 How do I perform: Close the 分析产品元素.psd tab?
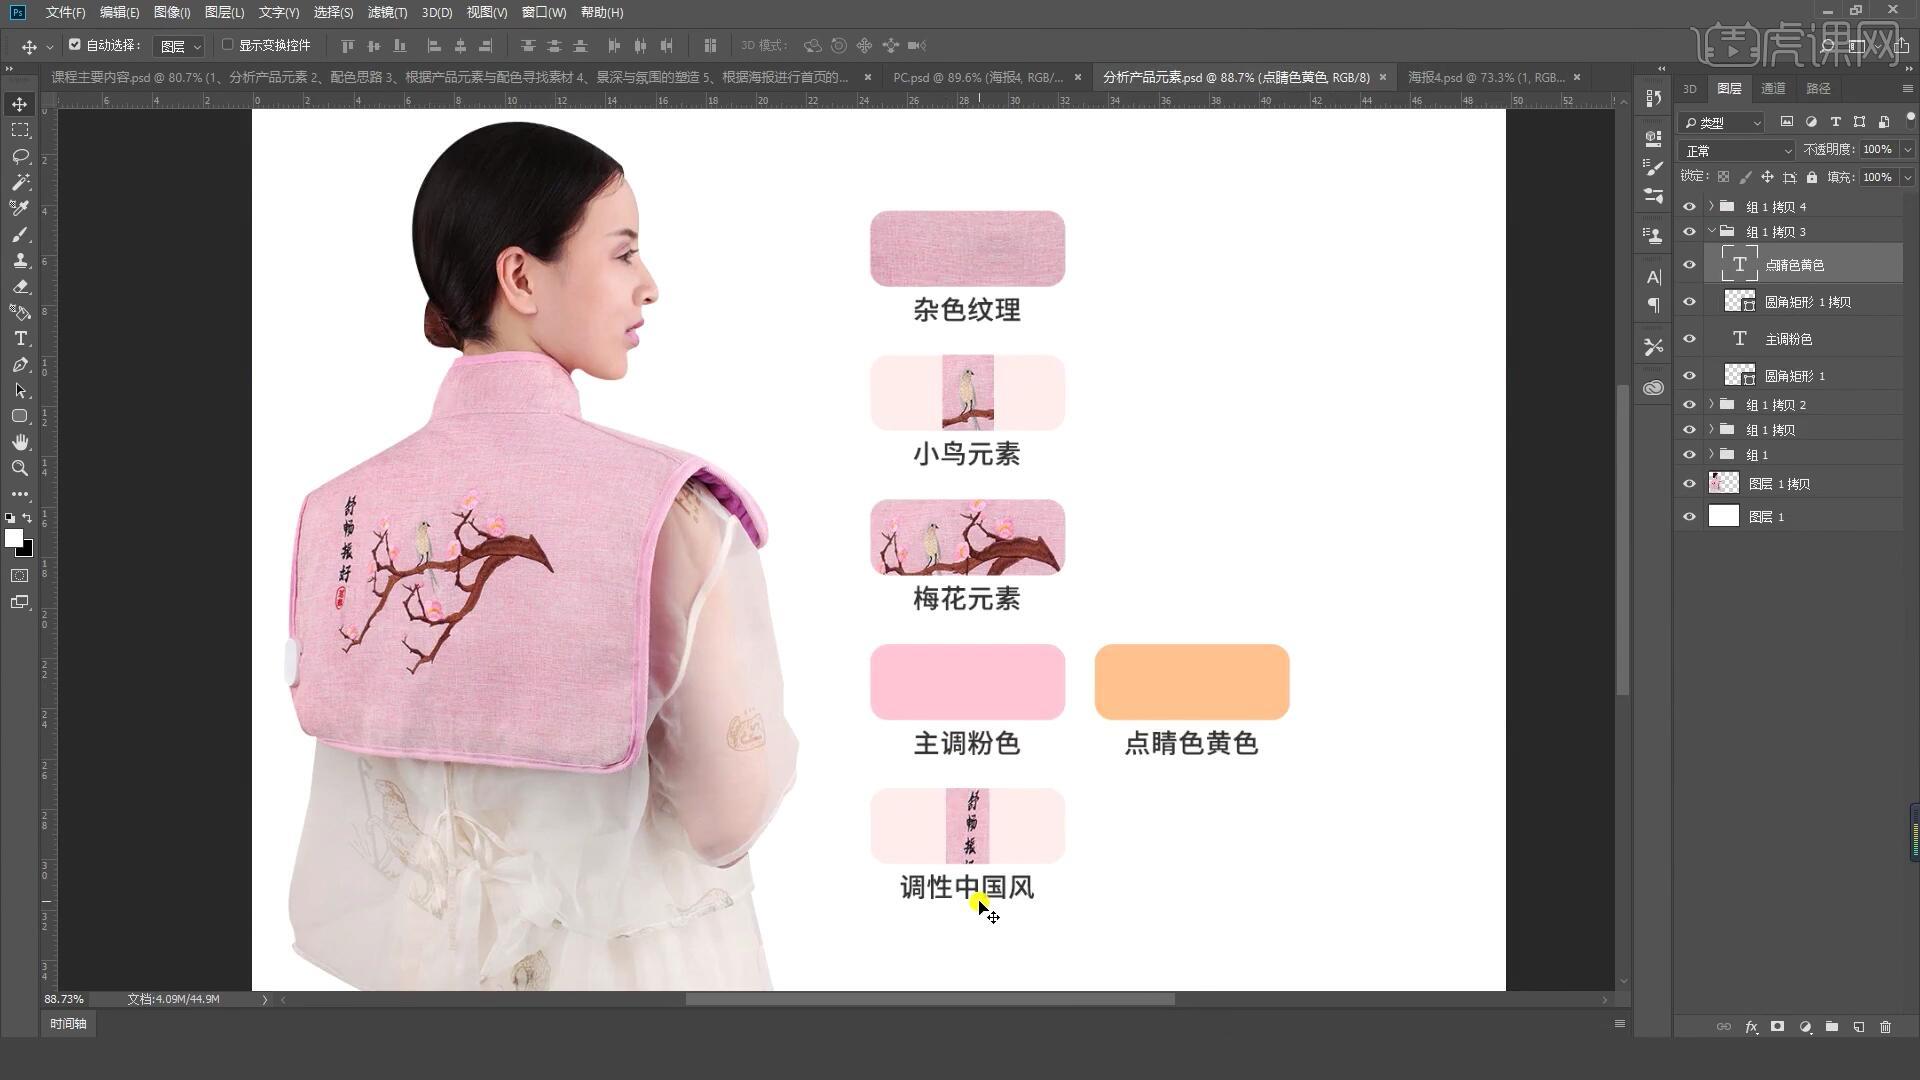pos(1383,77)
